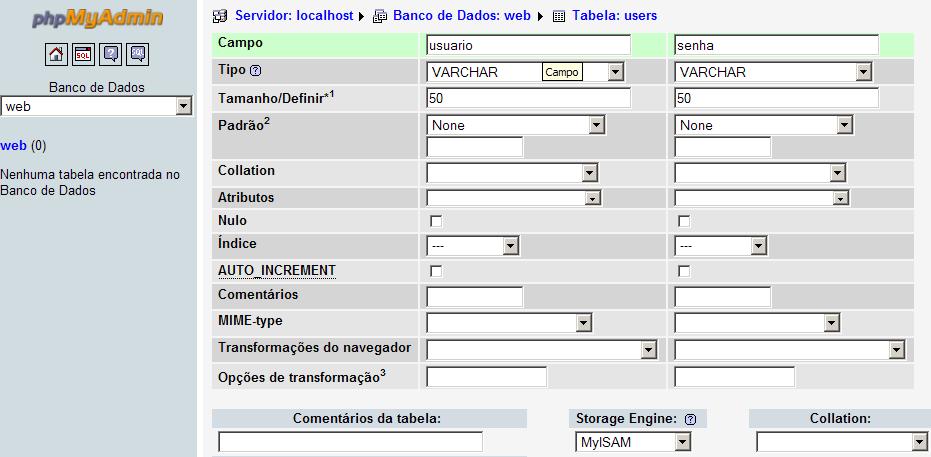
Task: Open Atributos dropdown for senha
Action: coord(762,198)
